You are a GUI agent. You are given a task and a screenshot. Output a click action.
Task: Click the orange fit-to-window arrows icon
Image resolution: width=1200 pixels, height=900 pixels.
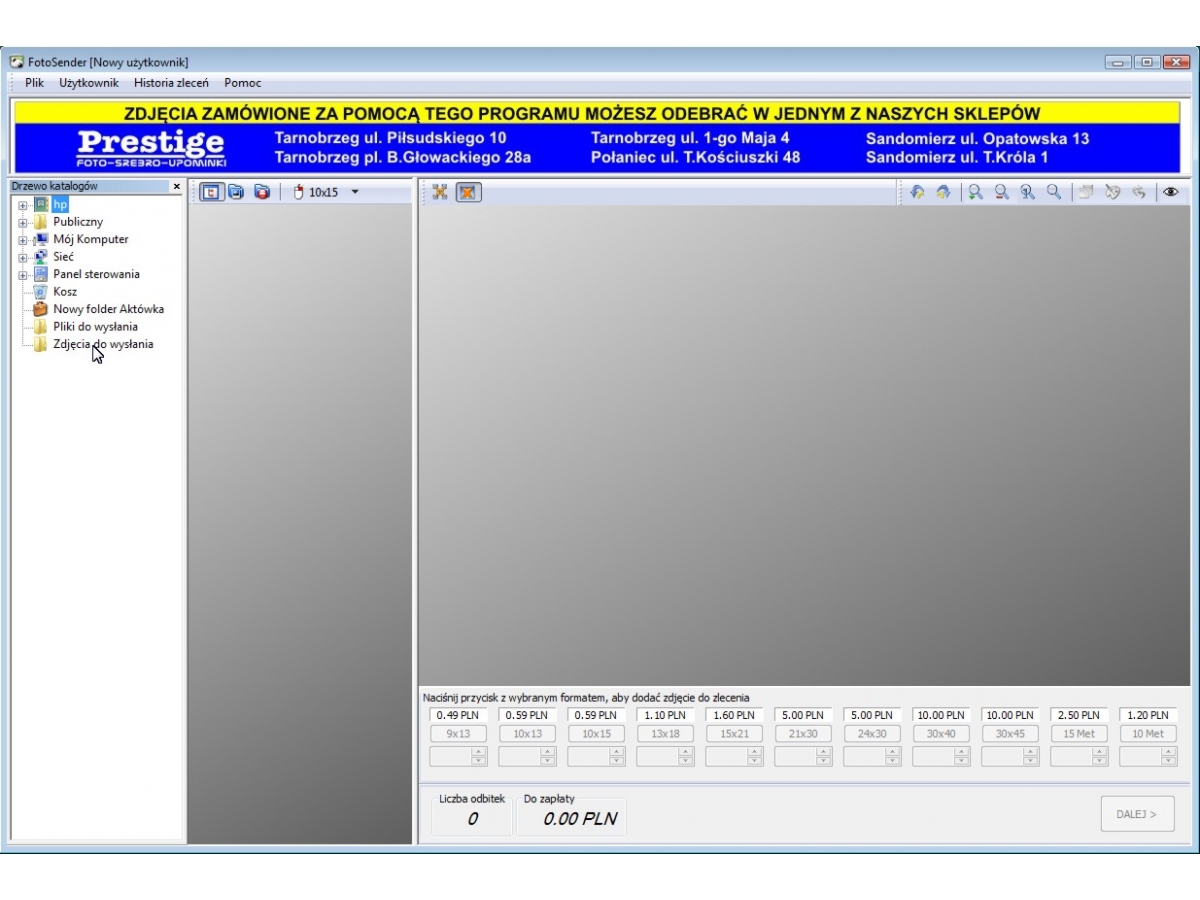pyautogui.click(x=440, y=192)
